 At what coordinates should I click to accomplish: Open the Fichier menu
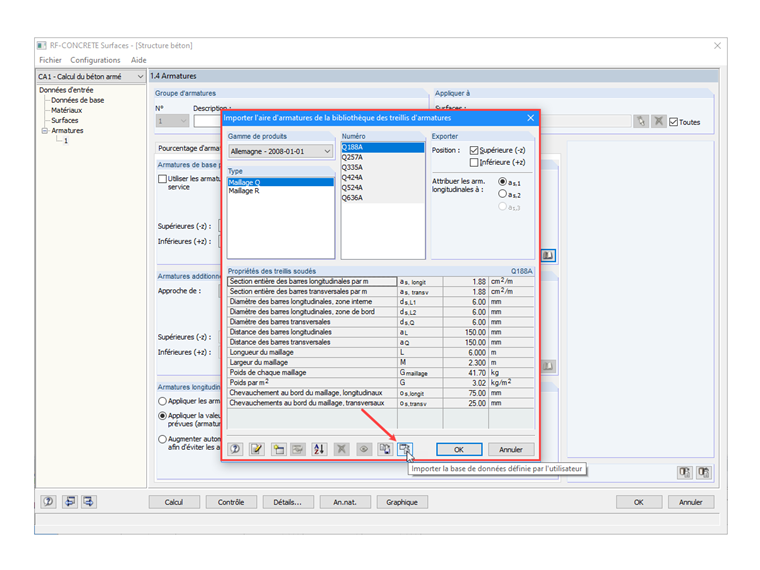[x=50, y=60]
